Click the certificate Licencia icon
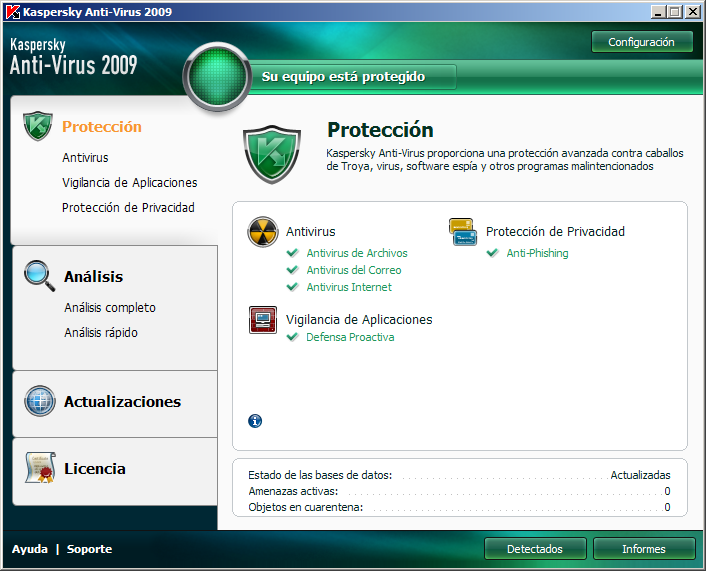706x571 pixels. point(39,468)
